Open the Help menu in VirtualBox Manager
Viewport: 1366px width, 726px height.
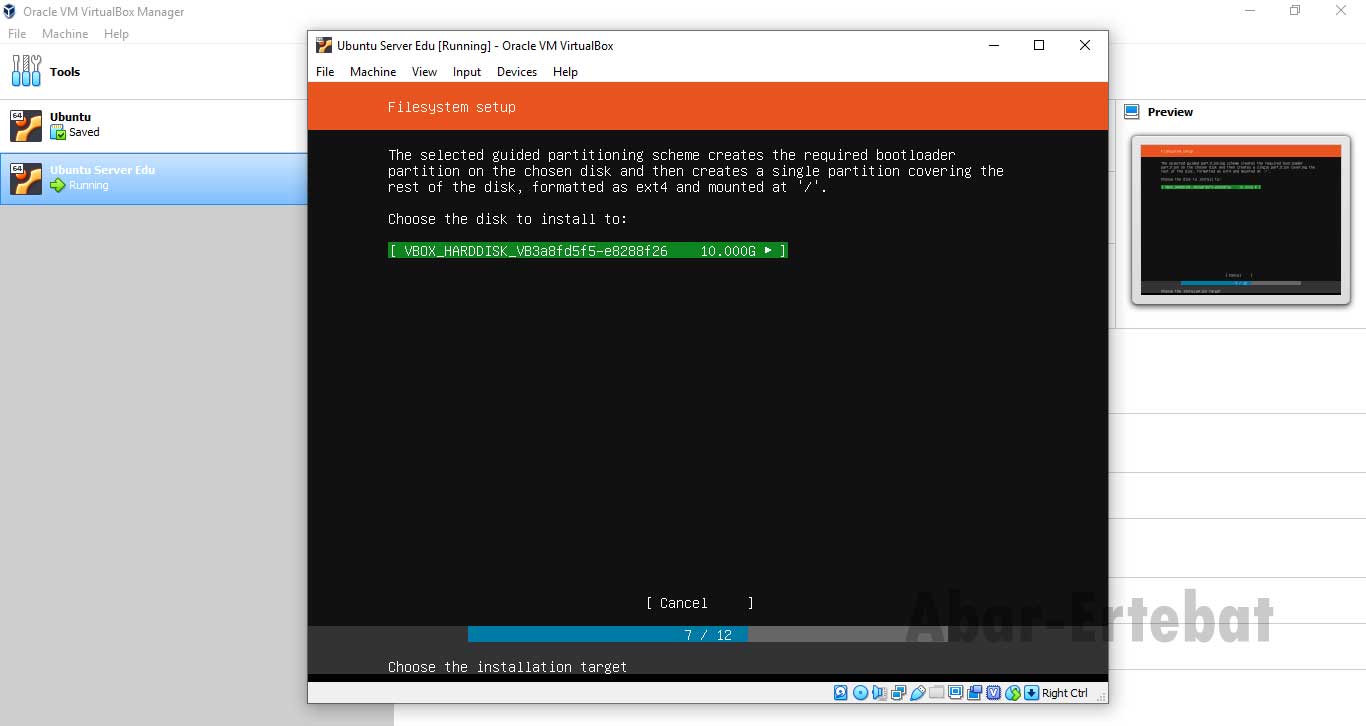(x=116, y=33)
